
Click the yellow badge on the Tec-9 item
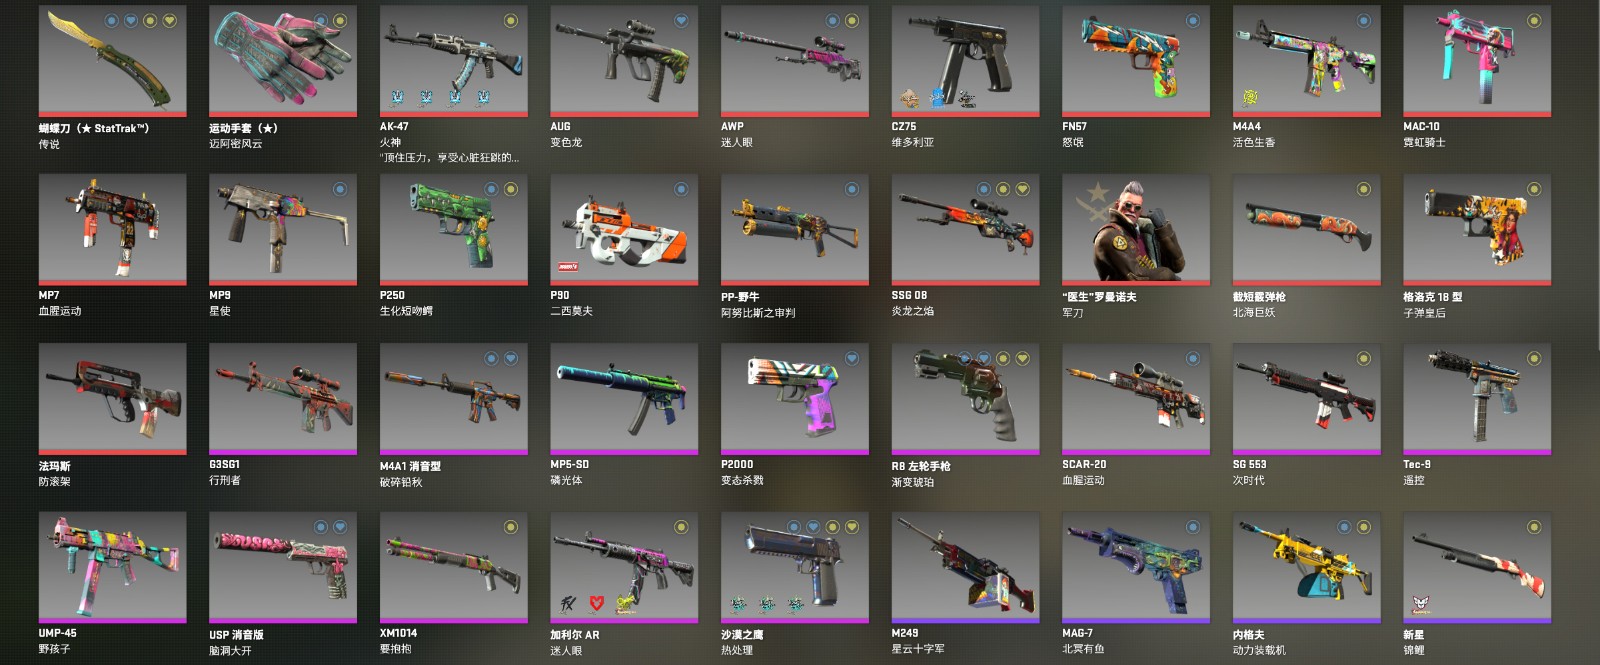coord(1534,358)
